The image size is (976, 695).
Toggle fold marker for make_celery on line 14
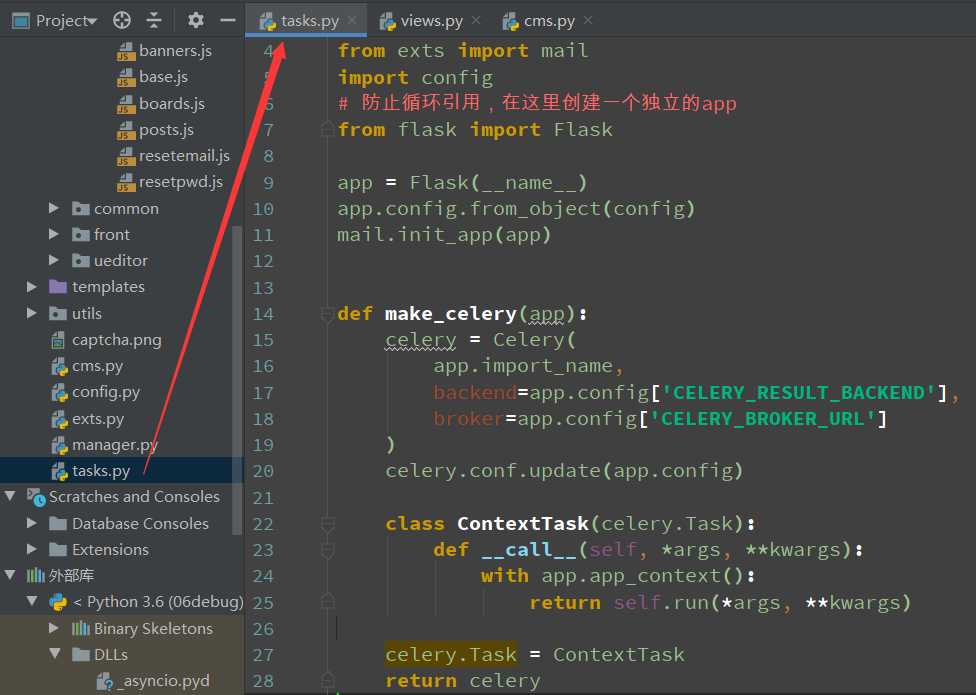coord(327,314)
